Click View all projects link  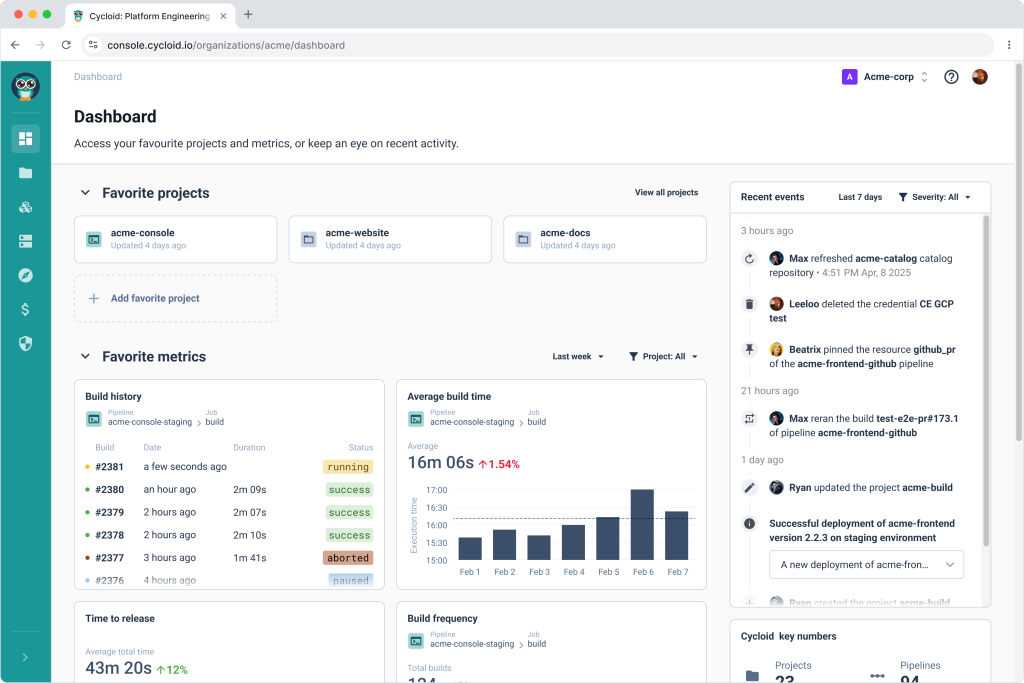point(666,192)
